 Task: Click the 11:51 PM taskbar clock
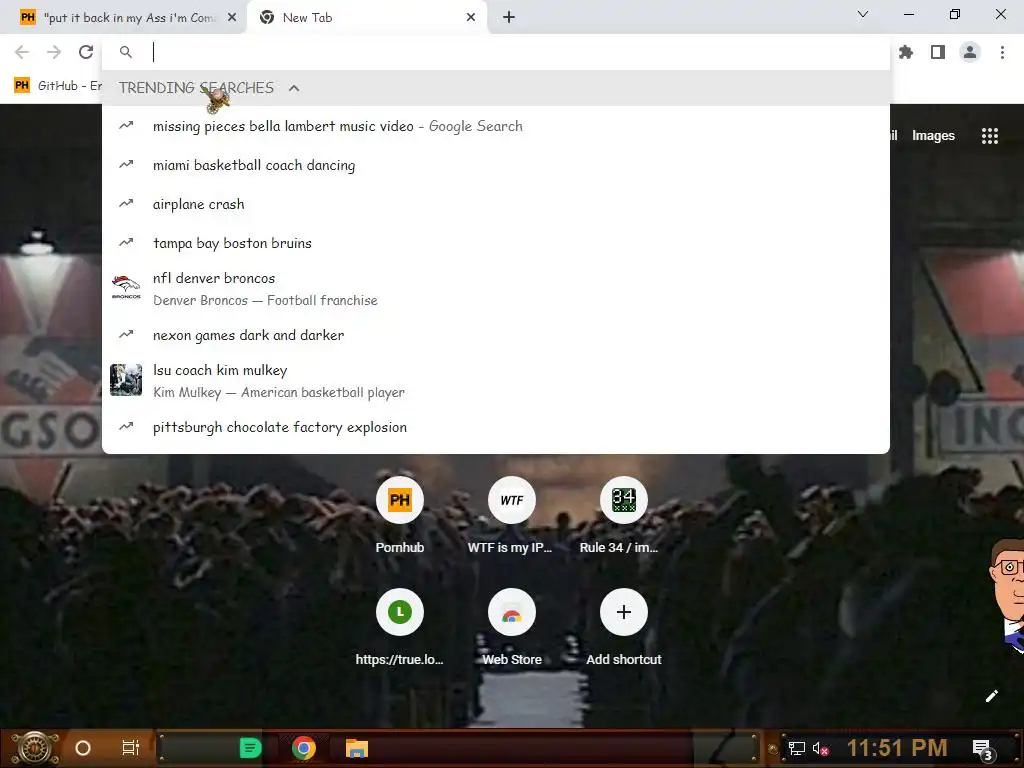point(897,748)
